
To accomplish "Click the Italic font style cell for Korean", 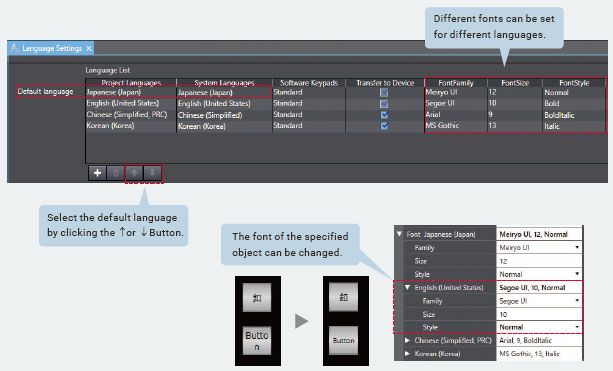I will [574, 126].
